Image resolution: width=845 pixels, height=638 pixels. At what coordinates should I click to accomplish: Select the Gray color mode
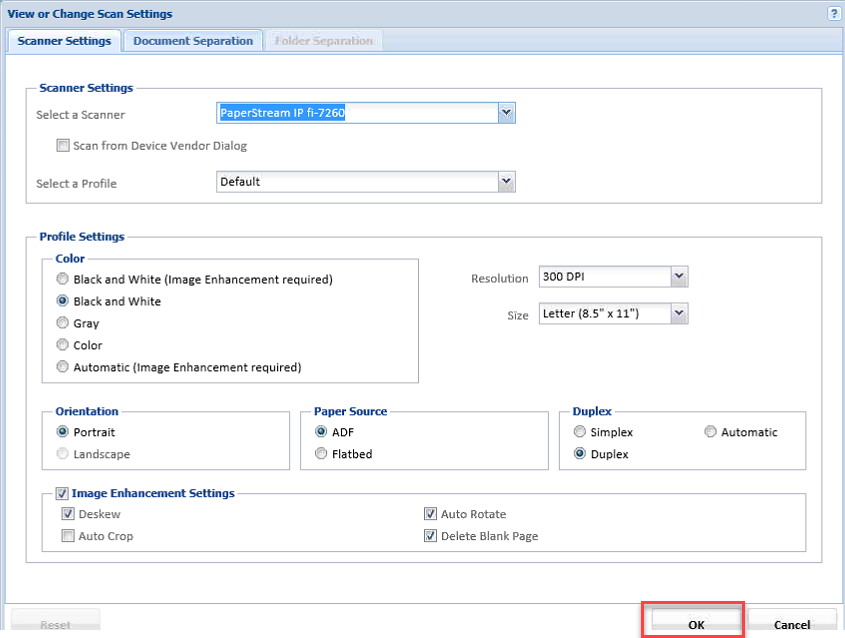click(64, 323)
